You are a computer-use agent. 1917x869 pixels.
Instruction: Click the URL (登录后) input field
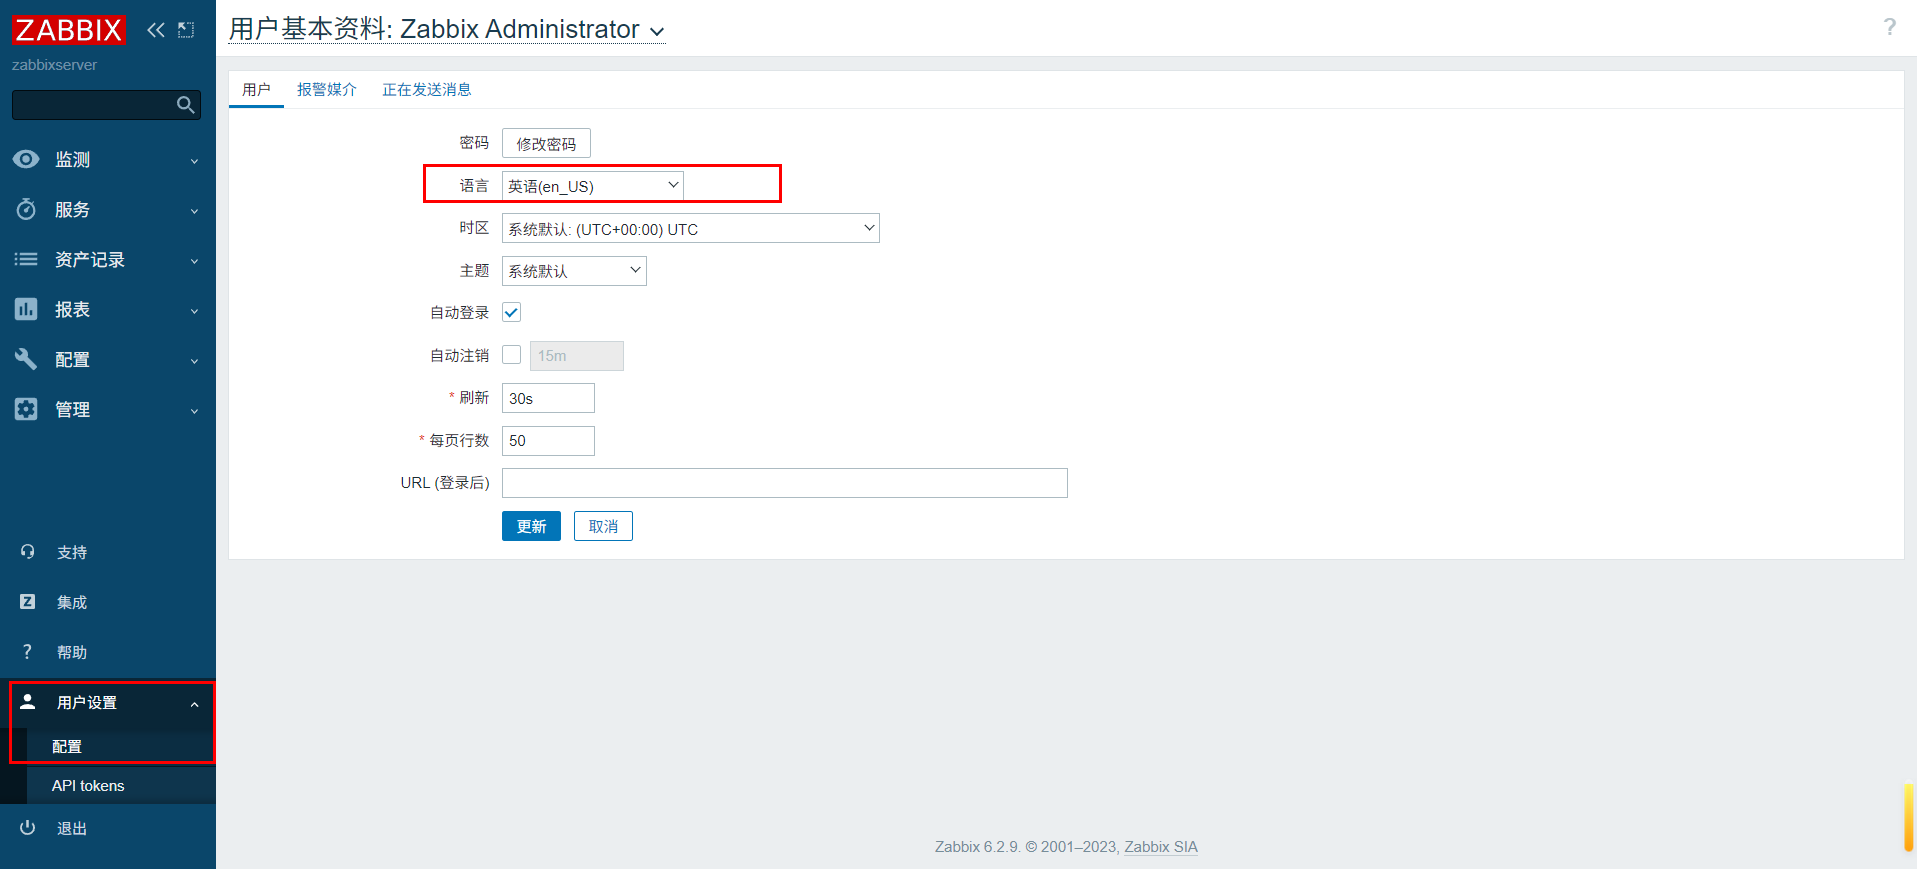click(x=785, y=483)
